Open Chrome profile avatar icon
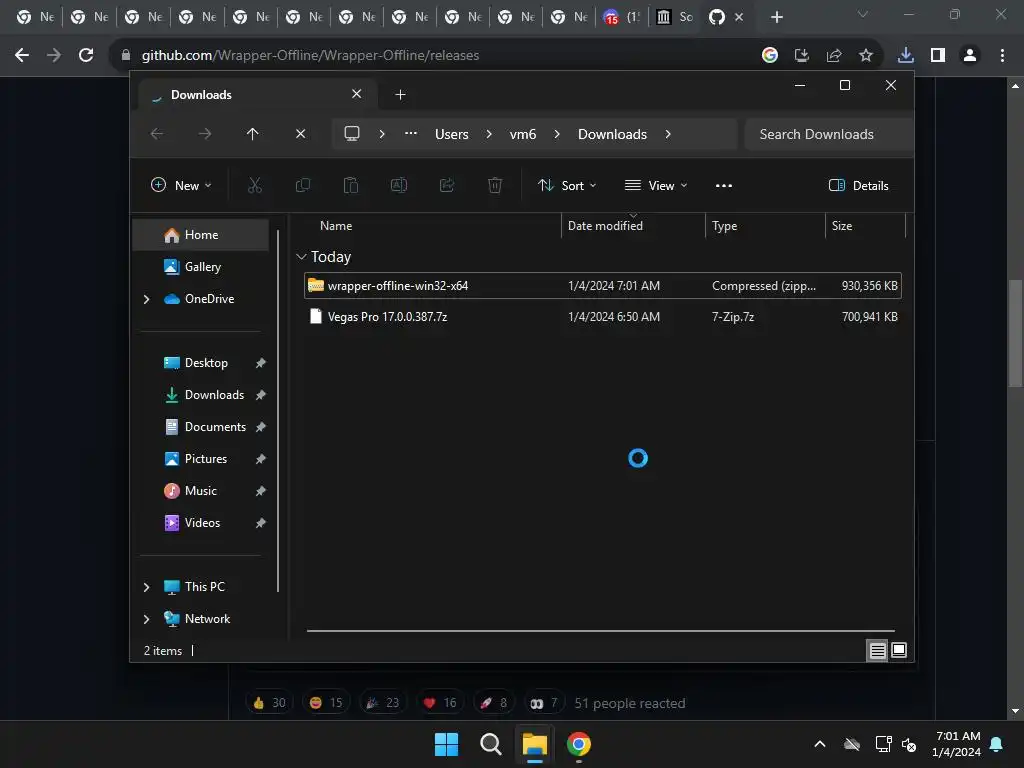 pos(969,55)
